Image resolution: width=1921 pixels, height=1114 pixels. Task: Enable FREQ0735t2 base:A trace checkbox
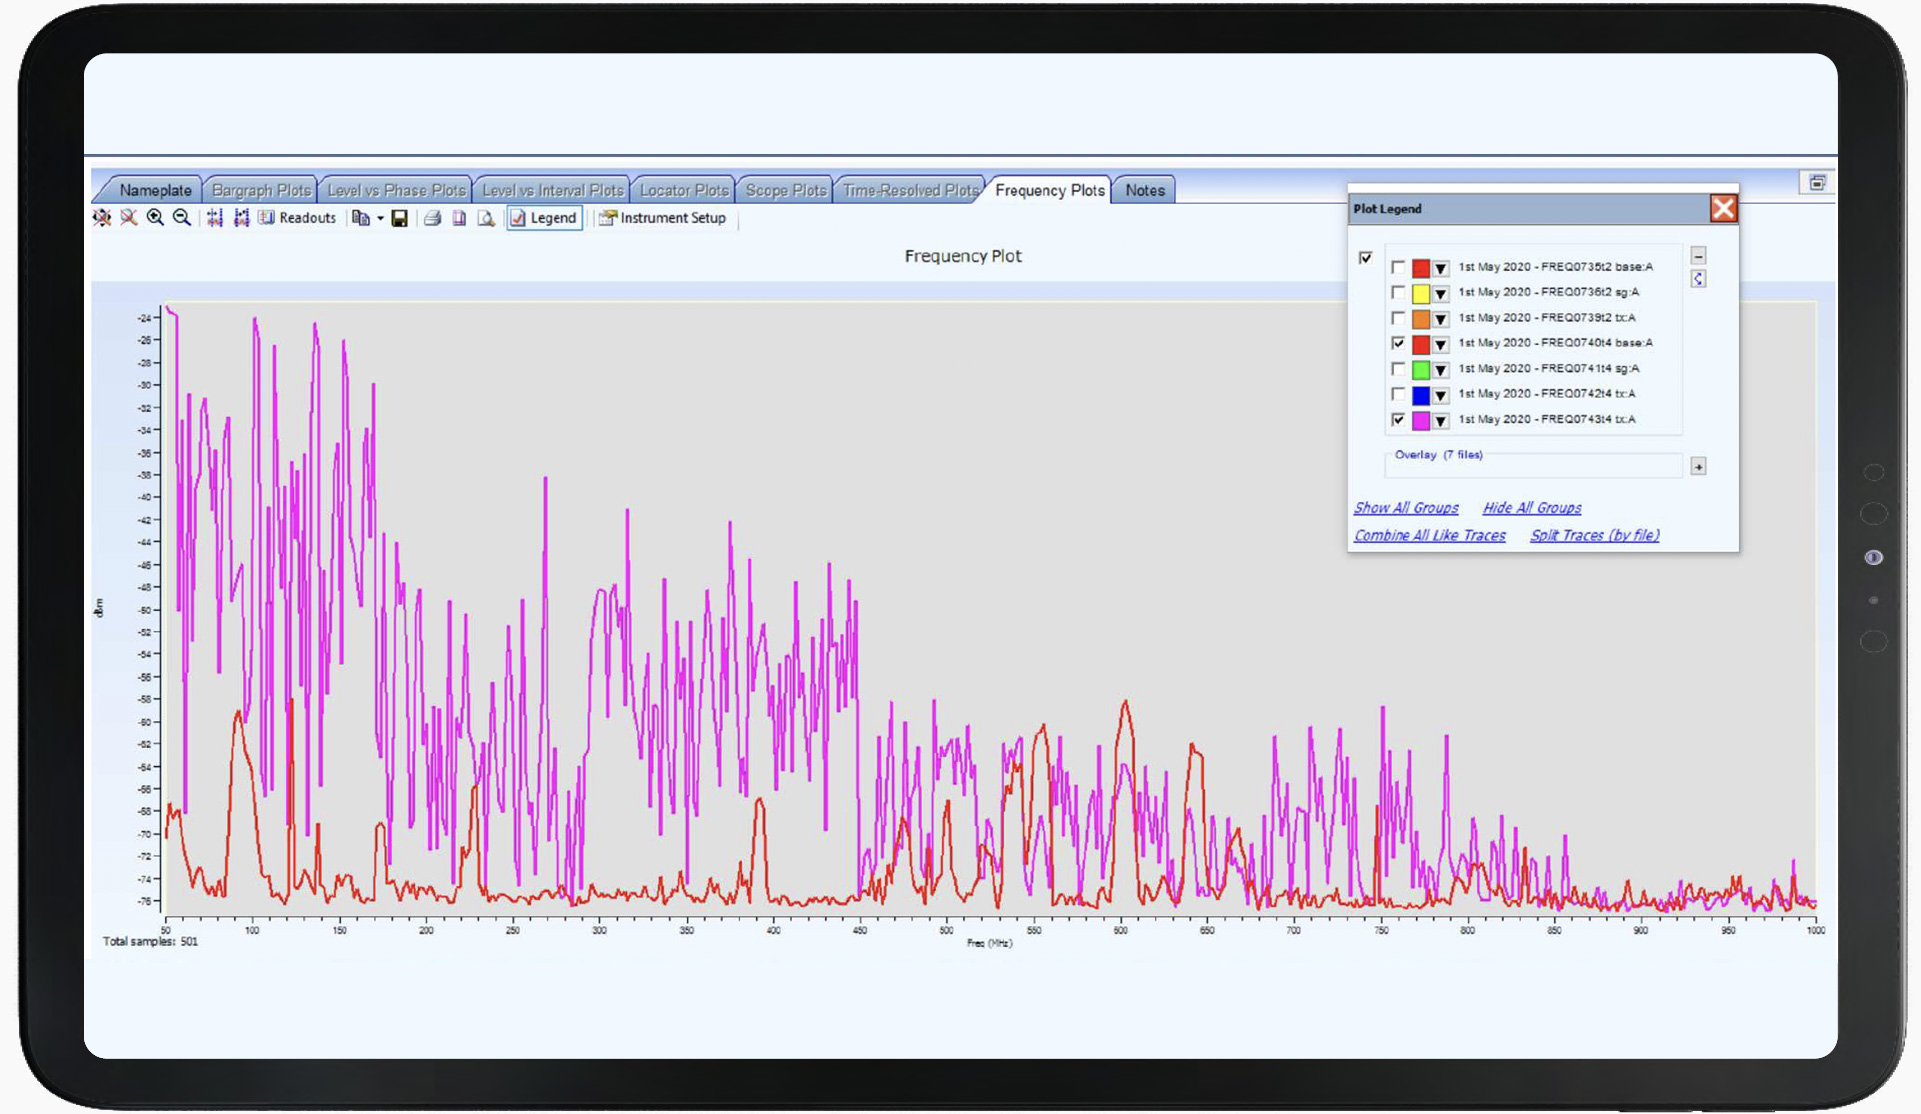point(1398,268)
